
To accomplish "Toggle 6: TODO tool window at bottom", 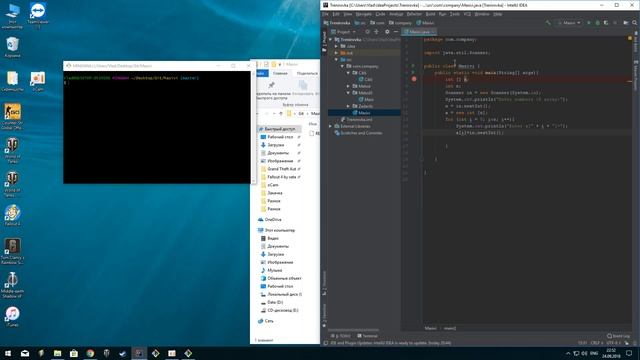I will [x=341, y=336].
